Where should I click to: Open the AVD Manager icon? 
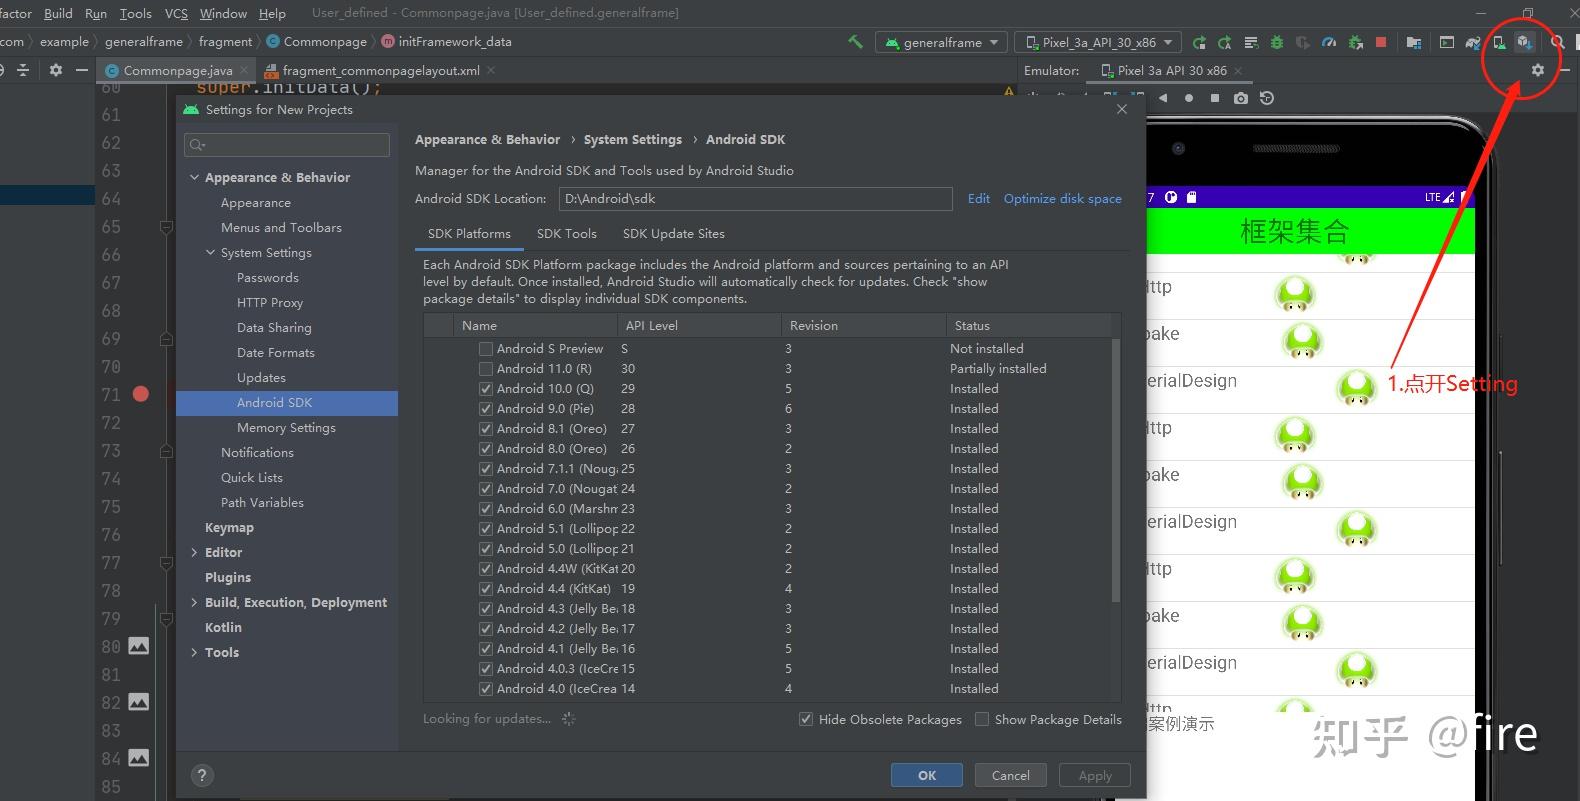(1499, 43)
